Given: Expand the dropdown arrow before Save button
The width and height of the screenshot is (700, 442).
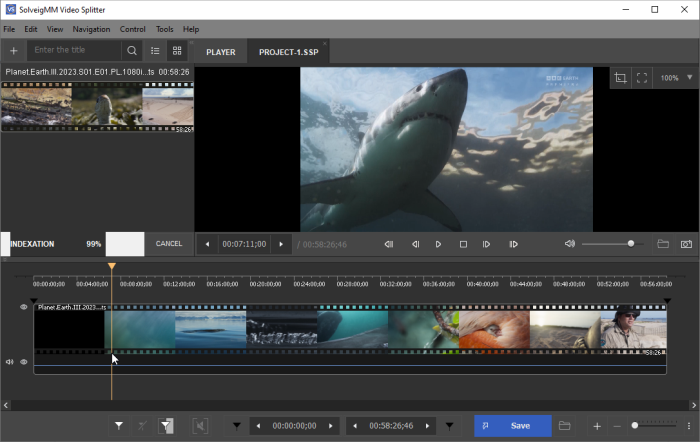Looking at the screenshot, I should (x=449, y=426).
